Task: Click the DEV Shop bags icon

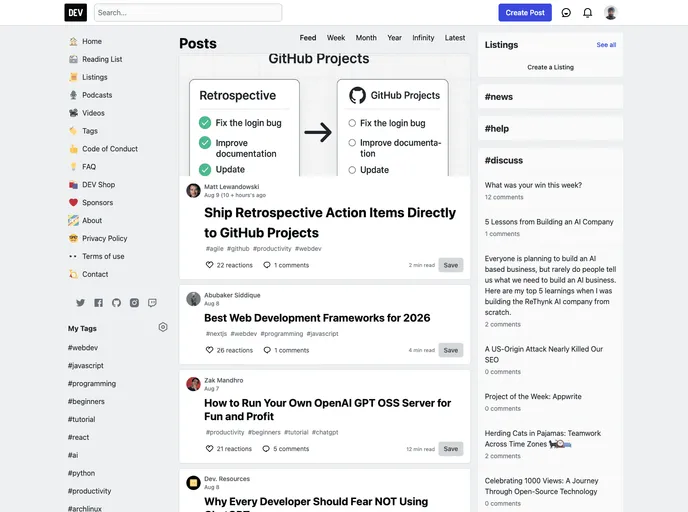Action: 73,185
